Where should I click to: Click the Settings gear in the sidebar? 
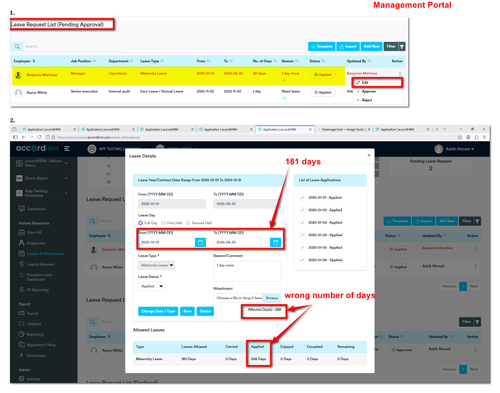click(22, 379)
